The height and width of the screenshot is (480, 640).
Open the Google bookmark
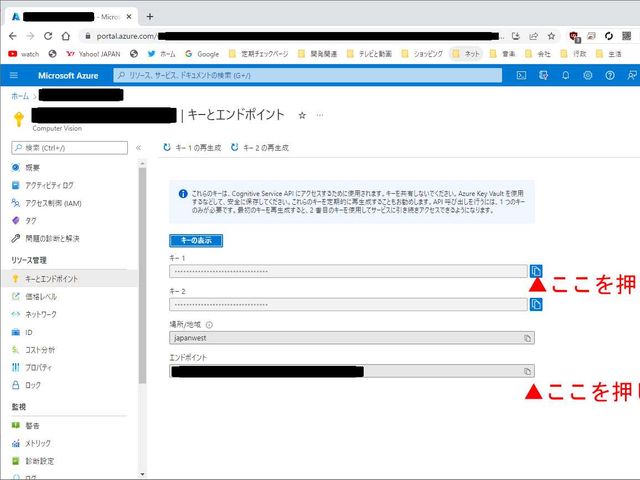coord(202,54)
